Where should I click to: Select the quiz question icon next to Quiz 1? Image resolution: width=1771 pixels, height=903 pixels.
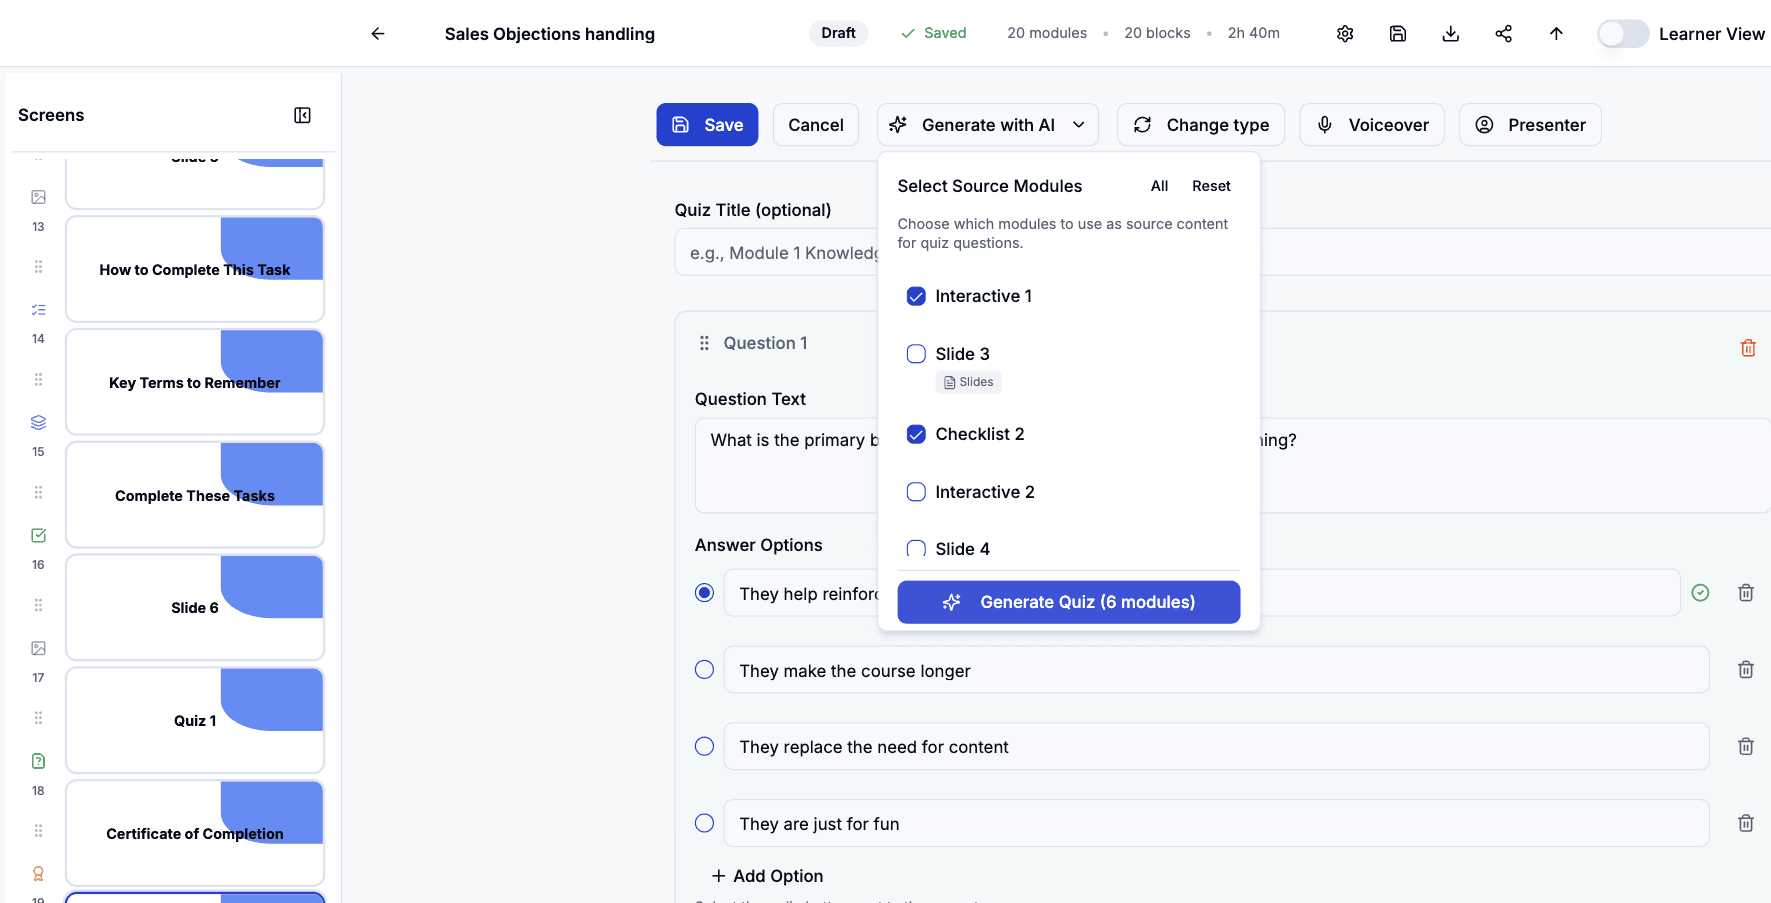(38, 761)
